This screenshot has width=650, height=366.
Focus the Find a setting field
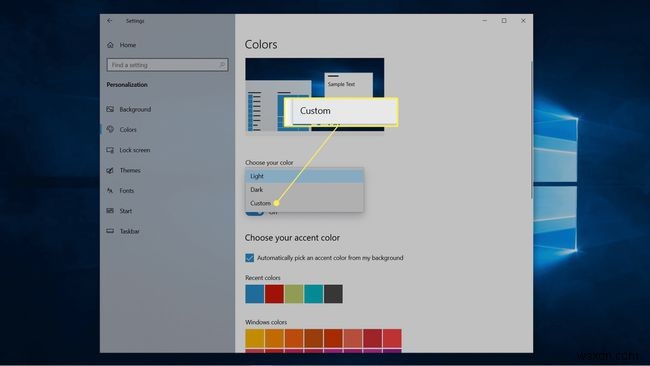(x=167, y=65)
